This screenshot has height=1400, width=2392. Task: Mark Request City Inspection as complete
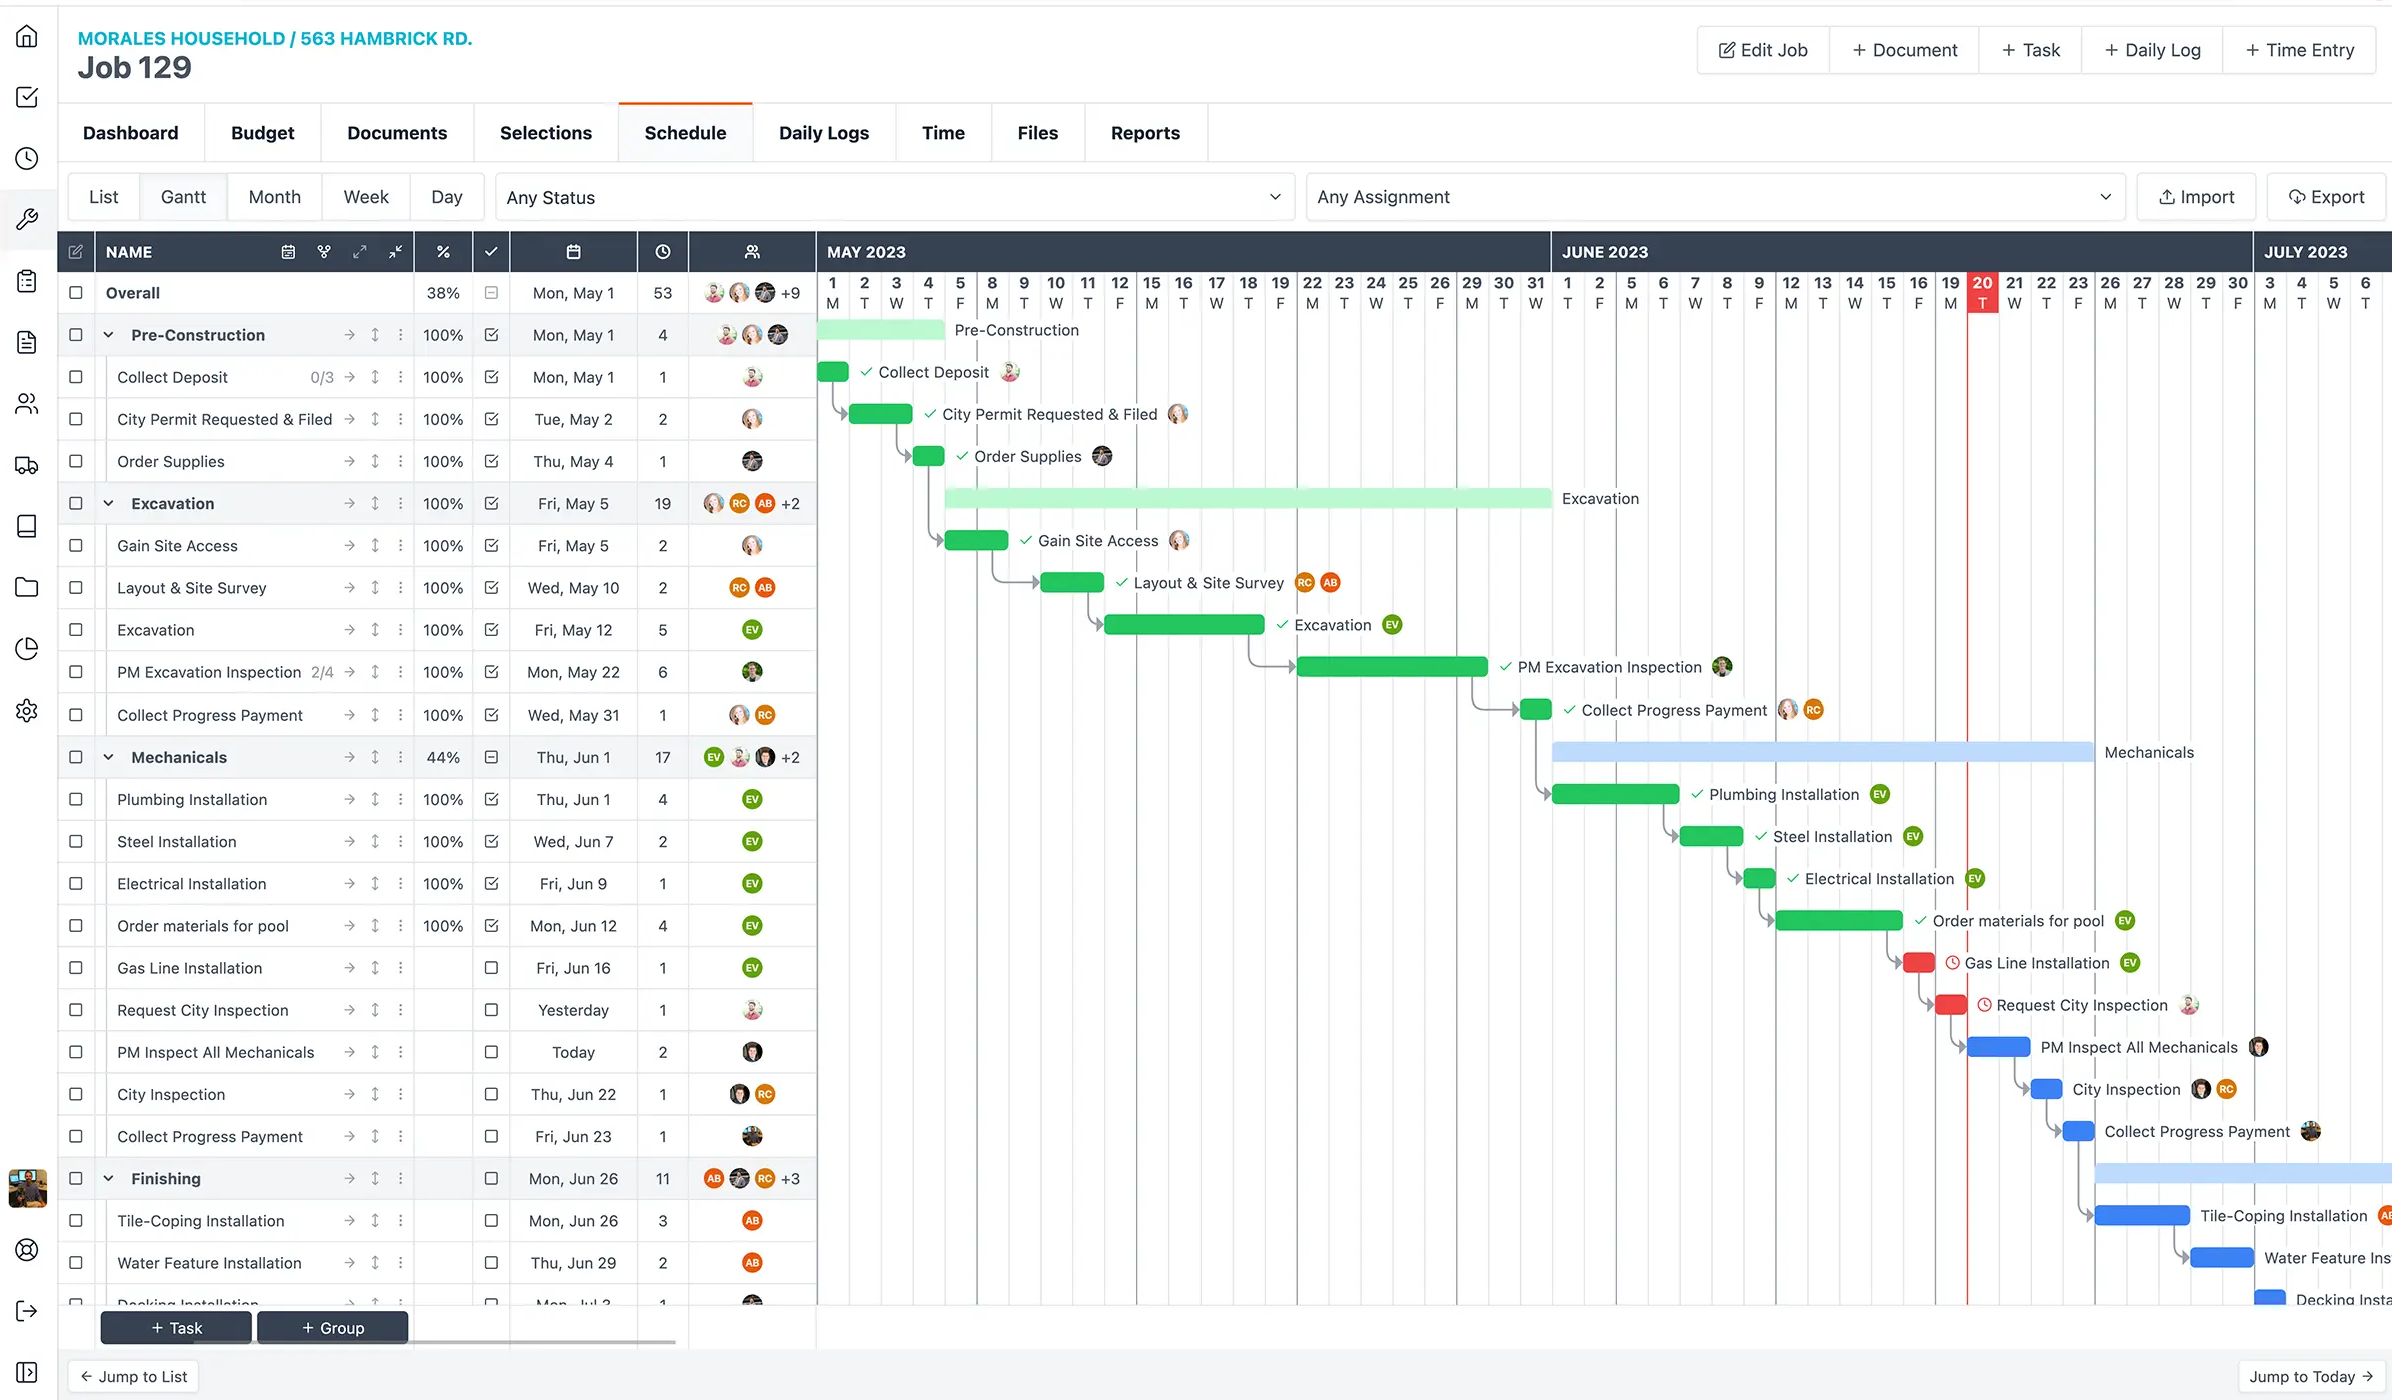[x=491, y=1010]
